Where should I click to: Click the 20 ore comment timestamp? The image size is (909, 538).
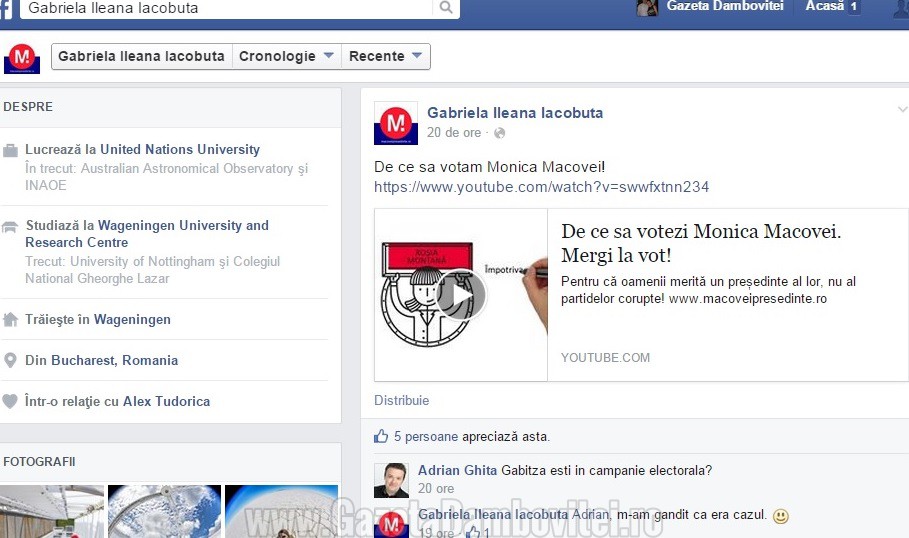point(436,489)
